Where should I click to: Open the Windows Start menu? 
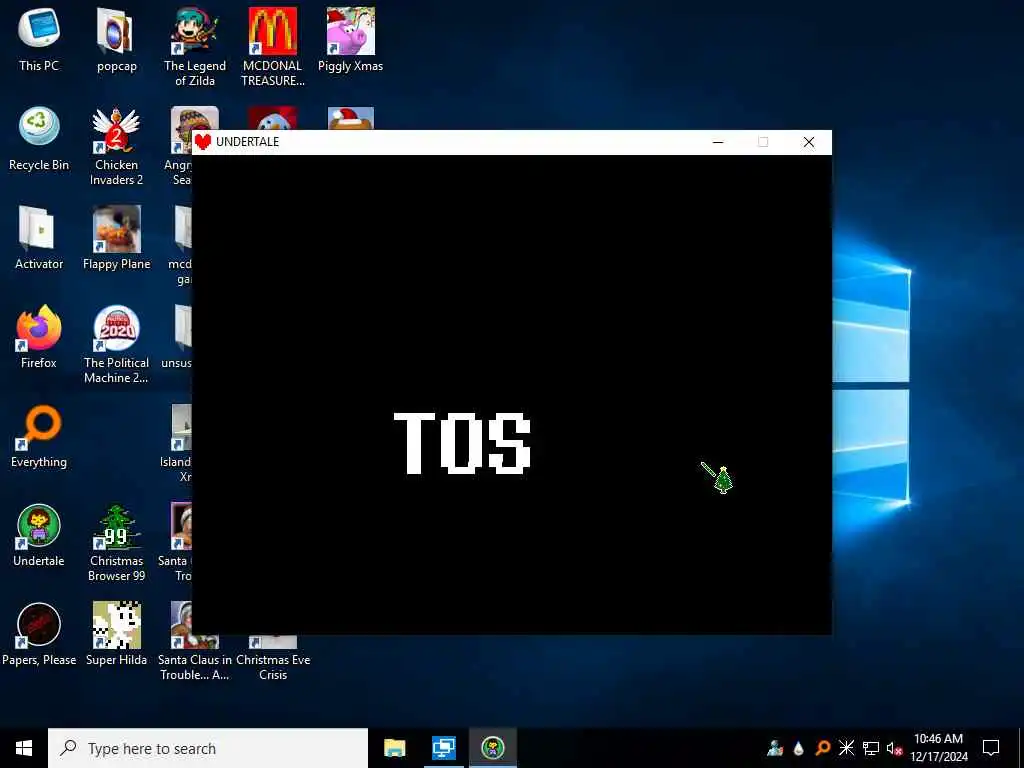pos(24,748)
